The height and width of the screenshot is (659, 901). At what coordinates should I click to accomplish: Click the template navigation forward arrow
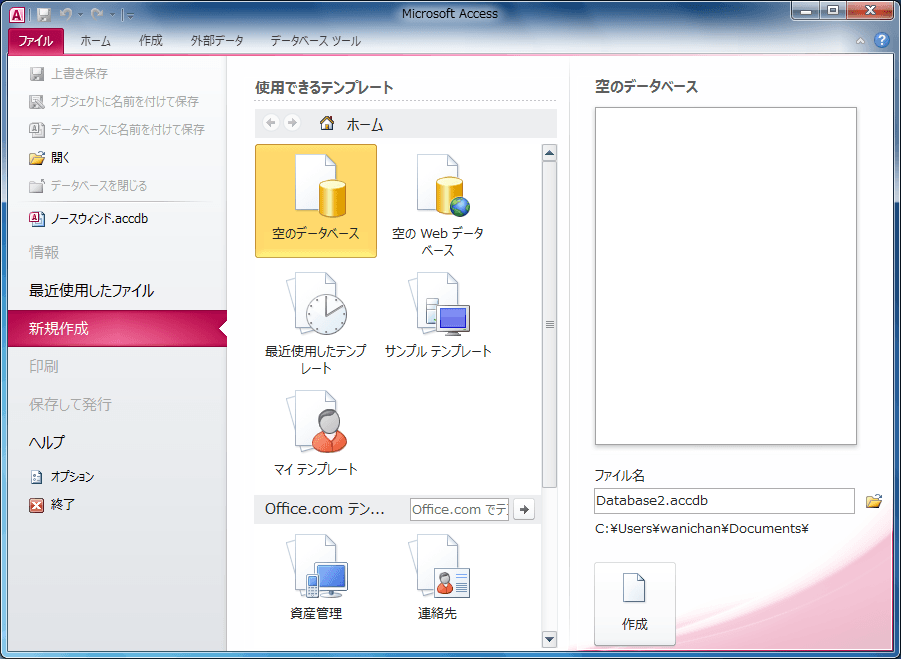pyautogui.click(x=292, y=122)
